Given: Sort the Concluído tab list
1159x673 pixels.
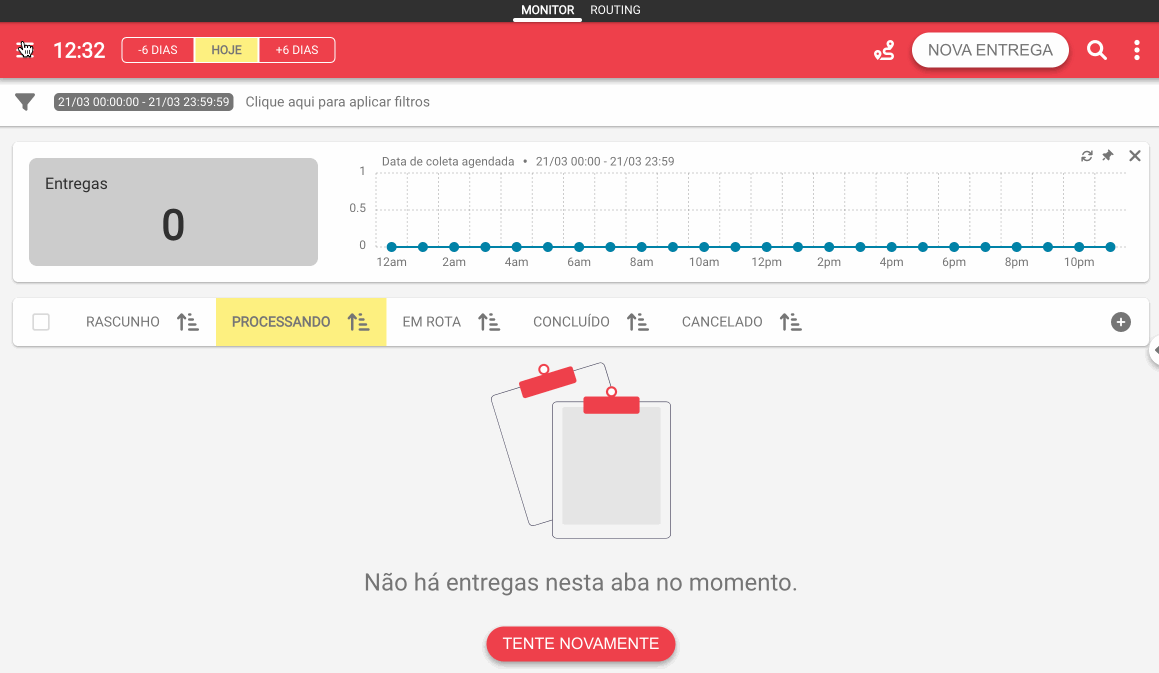Looking at the screenshot, I should click(x=638, y=322).
